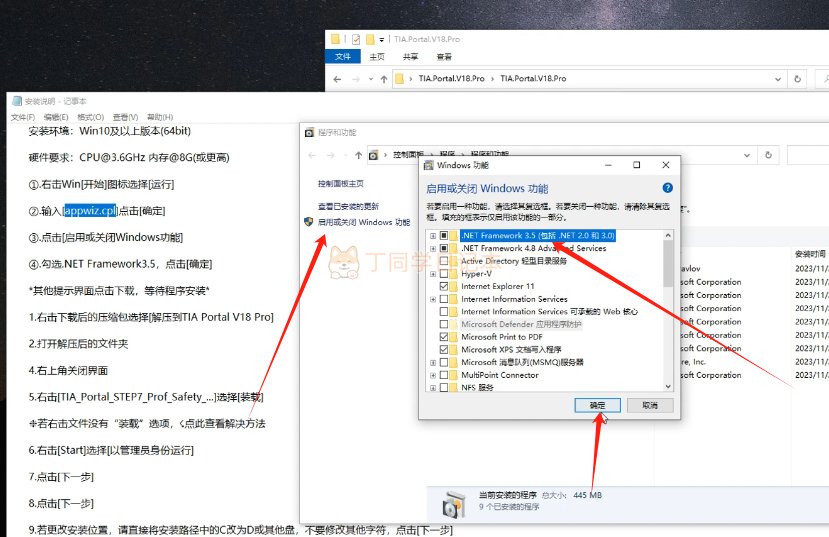829x537 pixels.
Task: Confirm with the OK (确定) button
Action: click(x=597, y=405)
